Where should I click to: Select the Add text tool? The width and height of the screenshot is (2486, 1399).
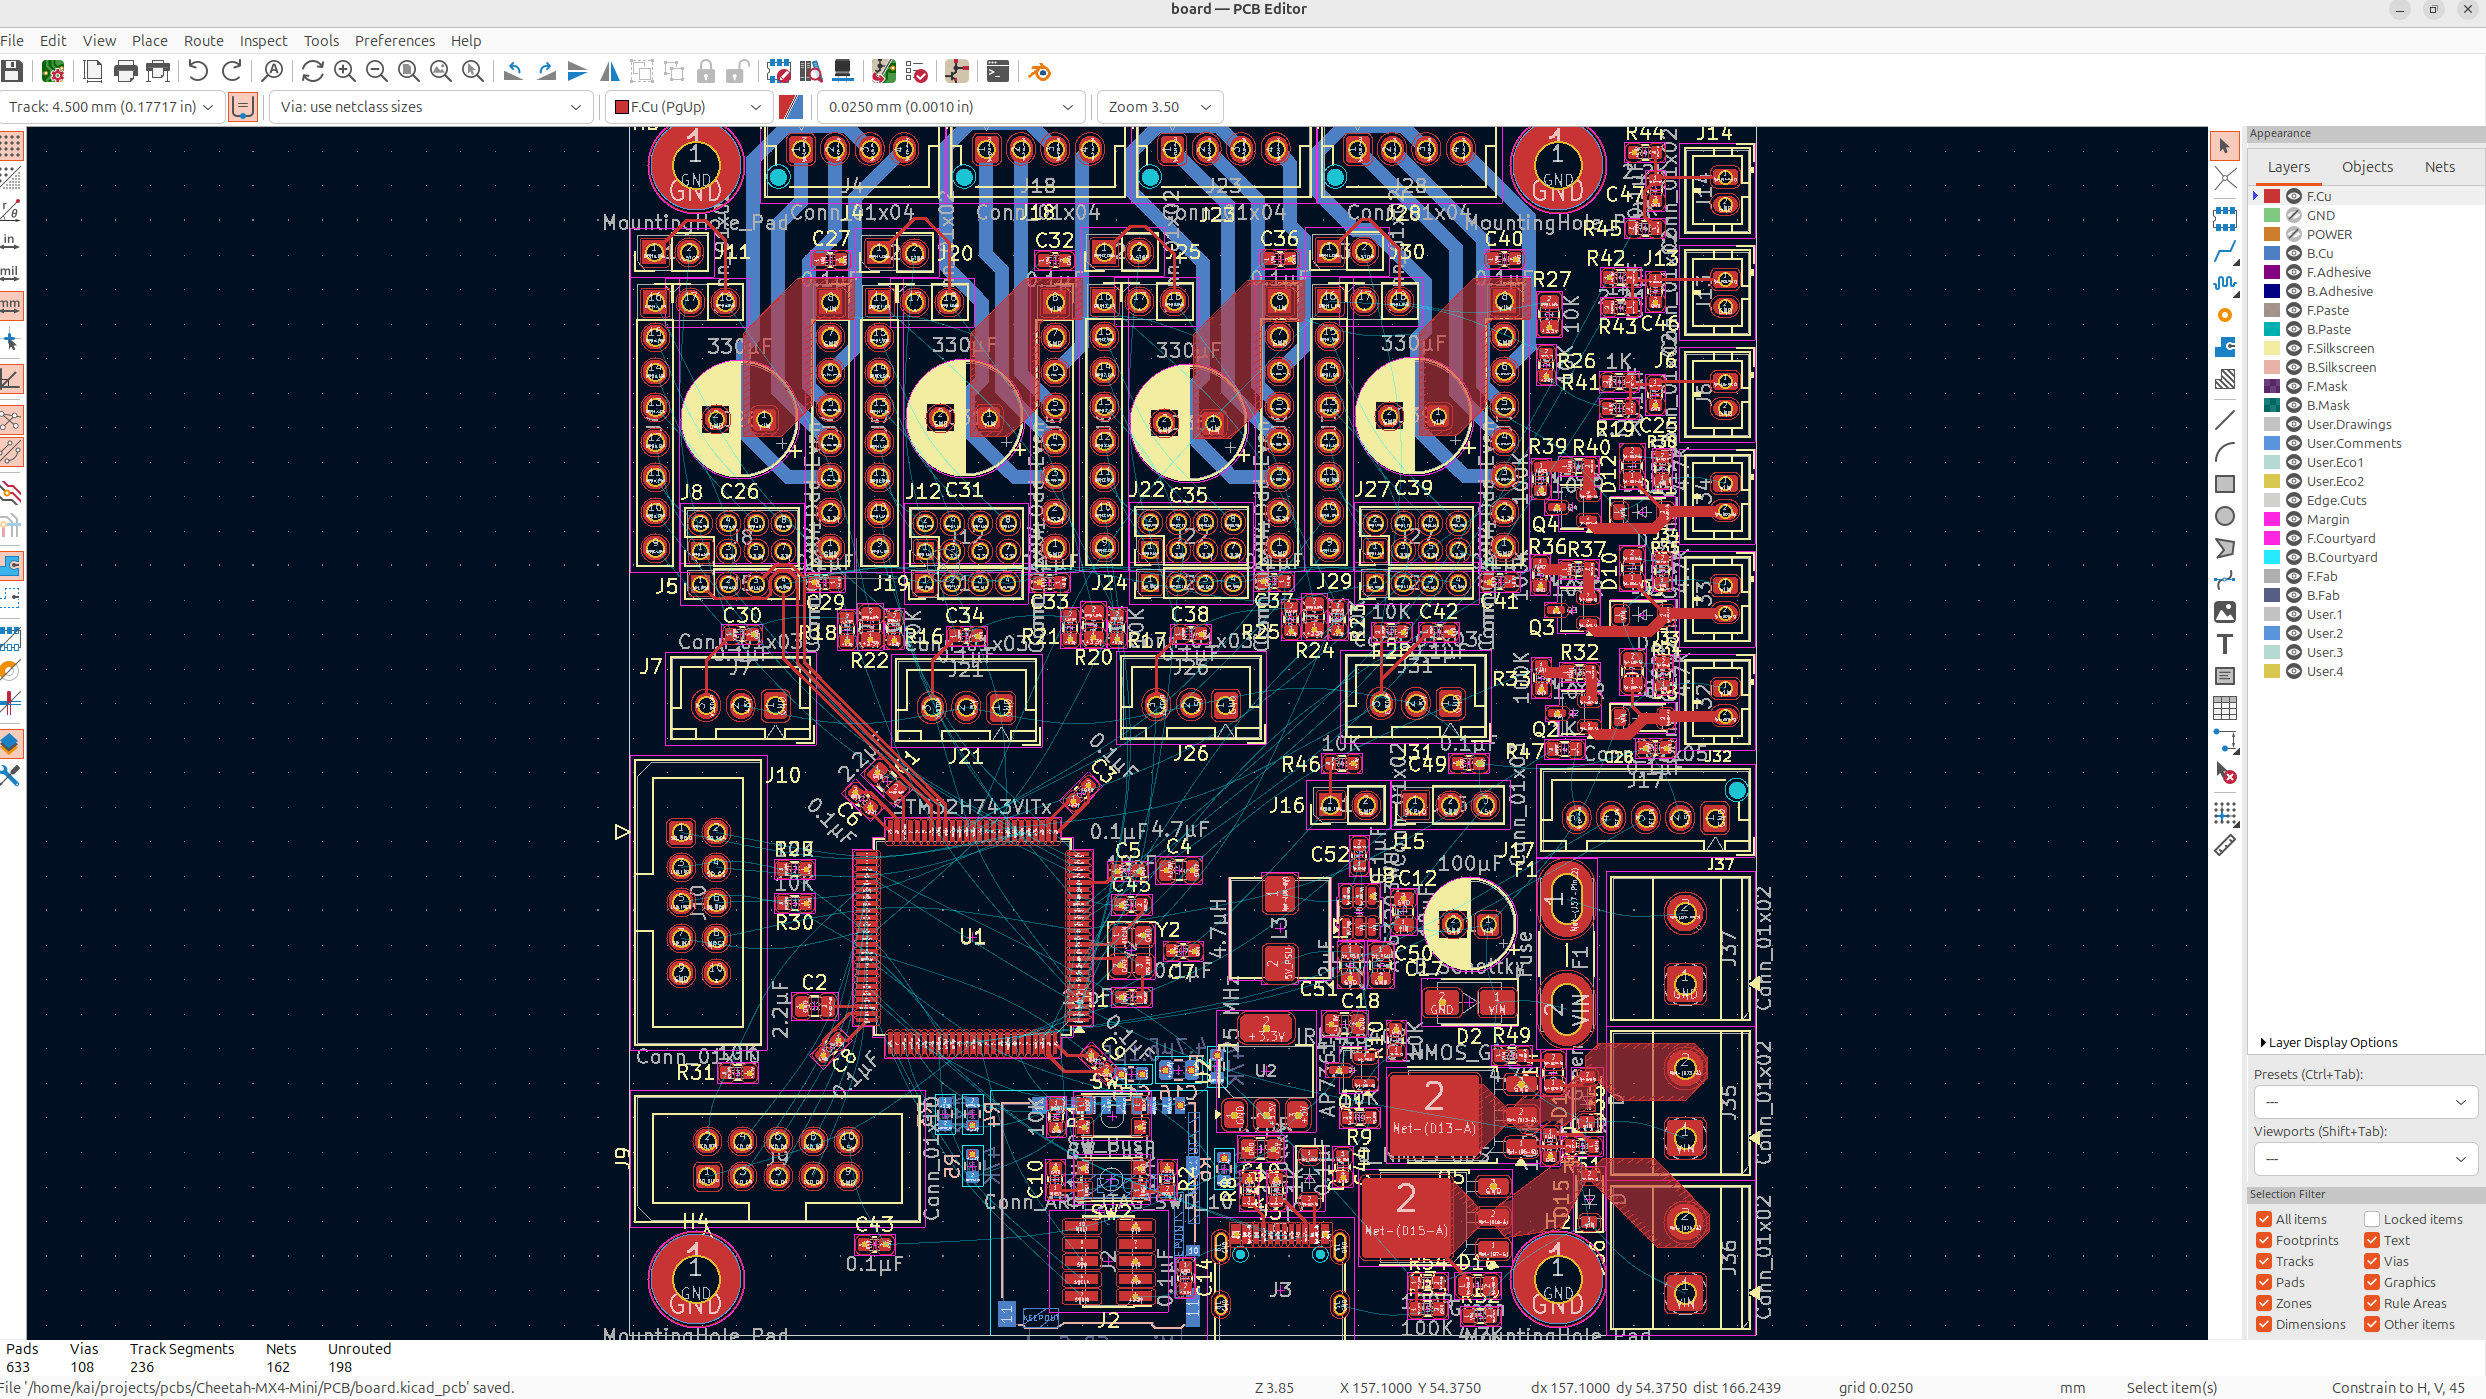pos(2224,644)
